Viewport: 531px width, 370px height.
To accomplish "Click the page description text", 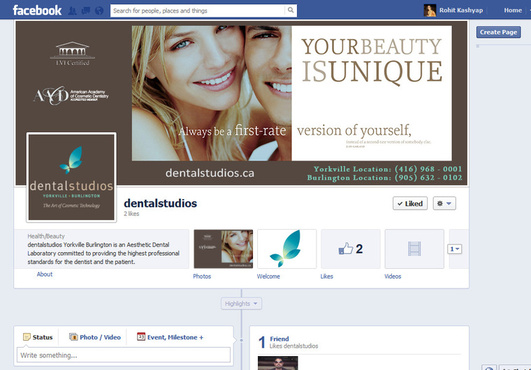I will [x=103, y=253].
